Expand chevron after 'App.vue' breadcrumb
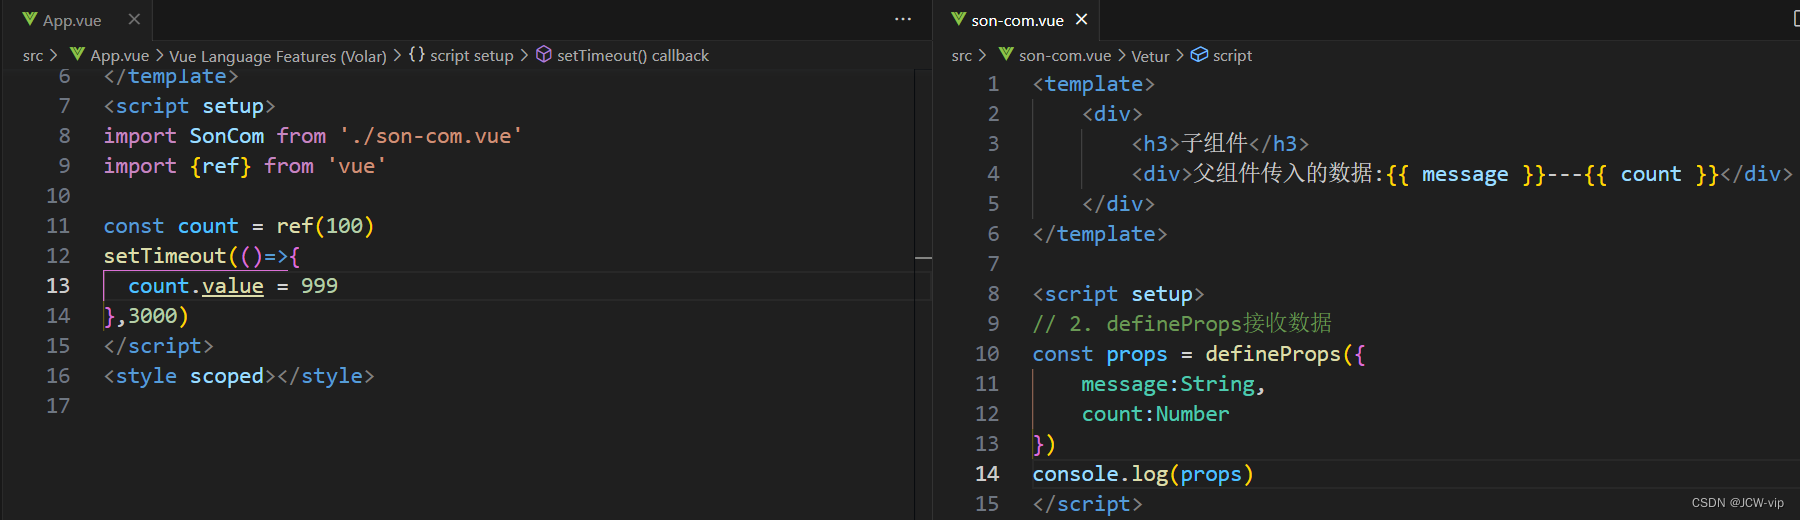 (x=159, y=55)
